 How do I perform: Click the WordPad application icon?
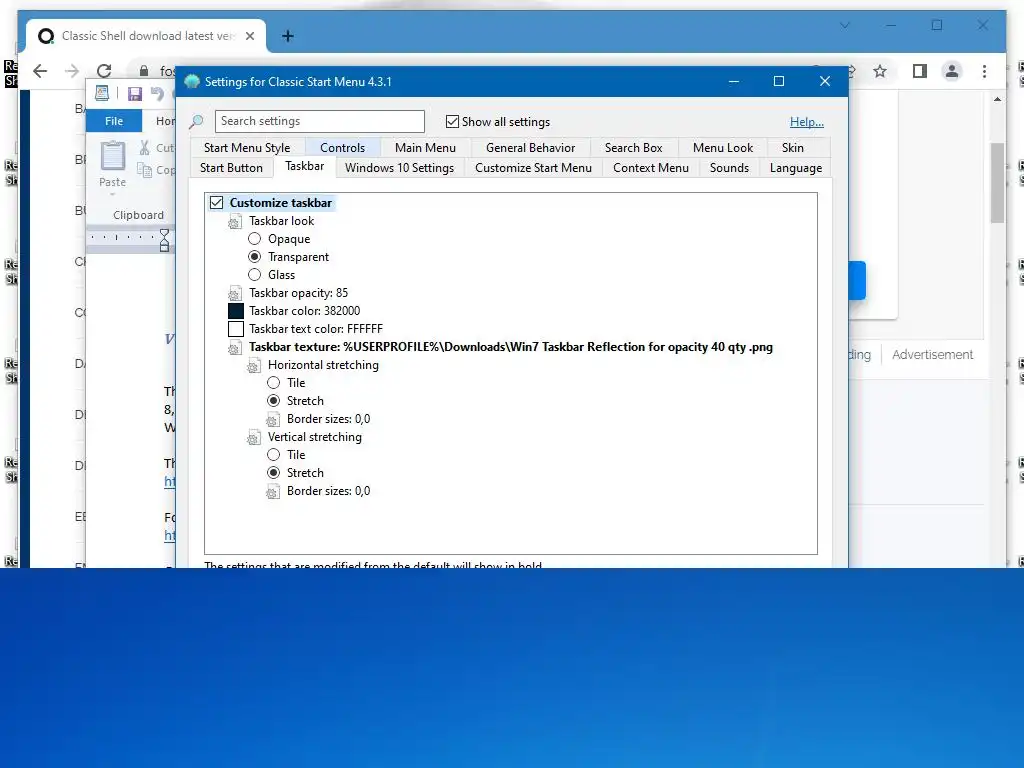click(102, 93)
